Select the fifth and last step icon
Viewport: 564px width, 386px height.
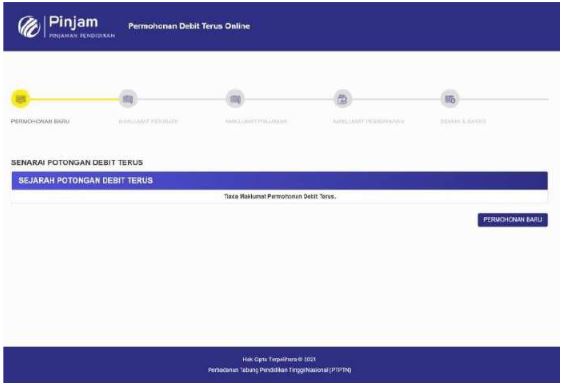coord(450,99)
